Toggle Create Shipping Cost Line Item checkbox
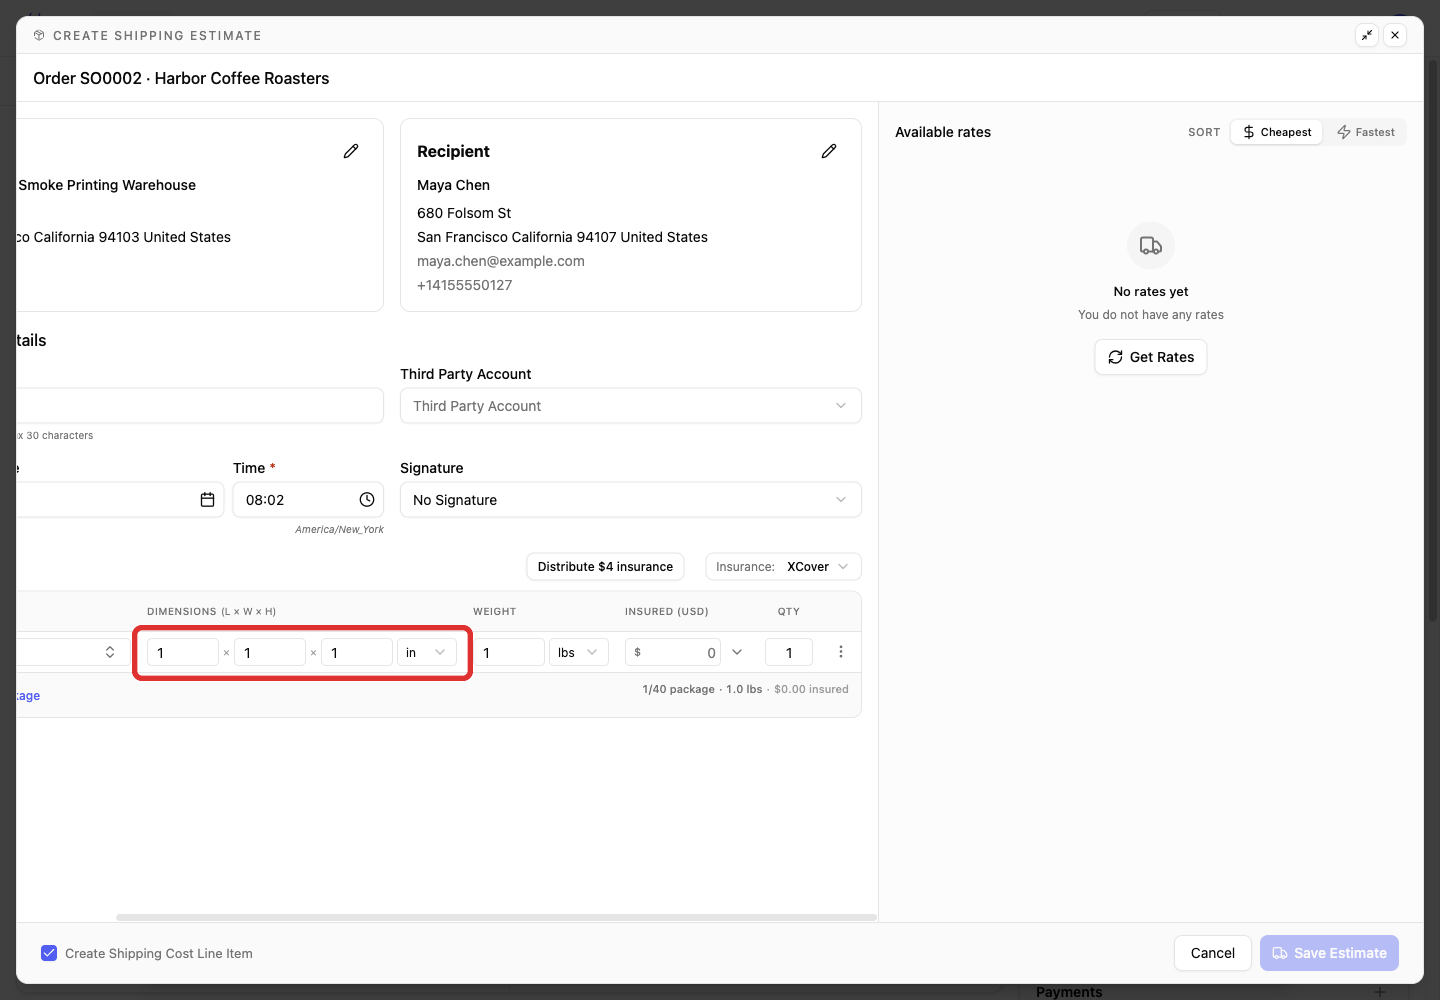 49,953
